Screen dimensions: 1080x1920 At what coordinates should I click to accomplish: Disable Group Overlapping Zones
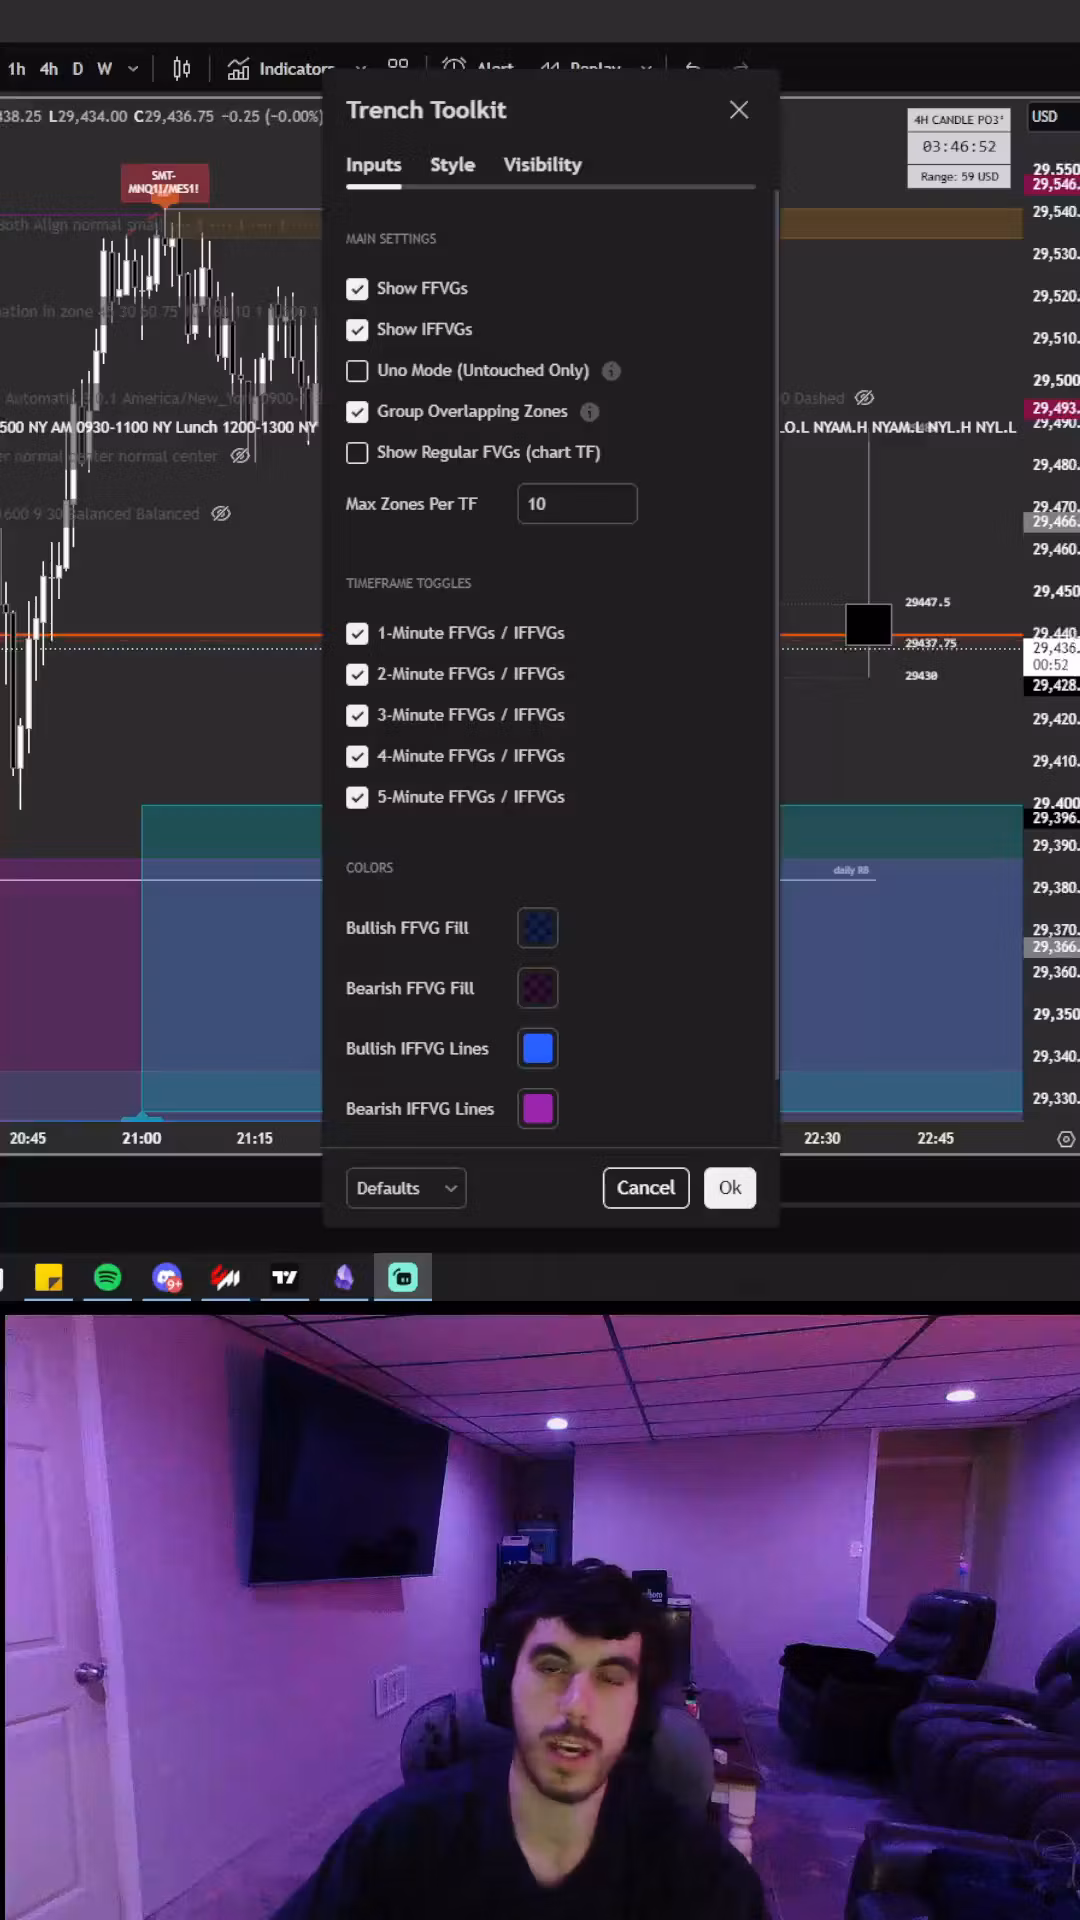(x=357, y=412)
